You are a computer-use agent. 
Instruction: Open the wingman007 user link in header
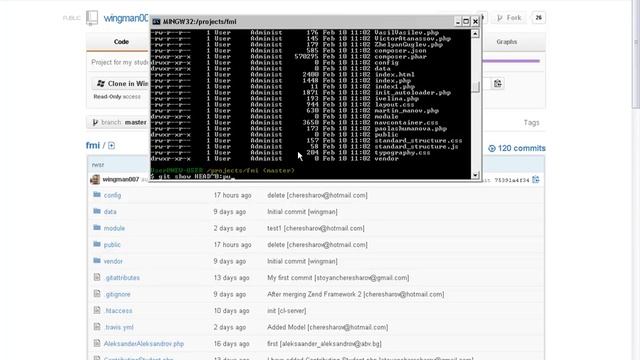tap(126, 18)
